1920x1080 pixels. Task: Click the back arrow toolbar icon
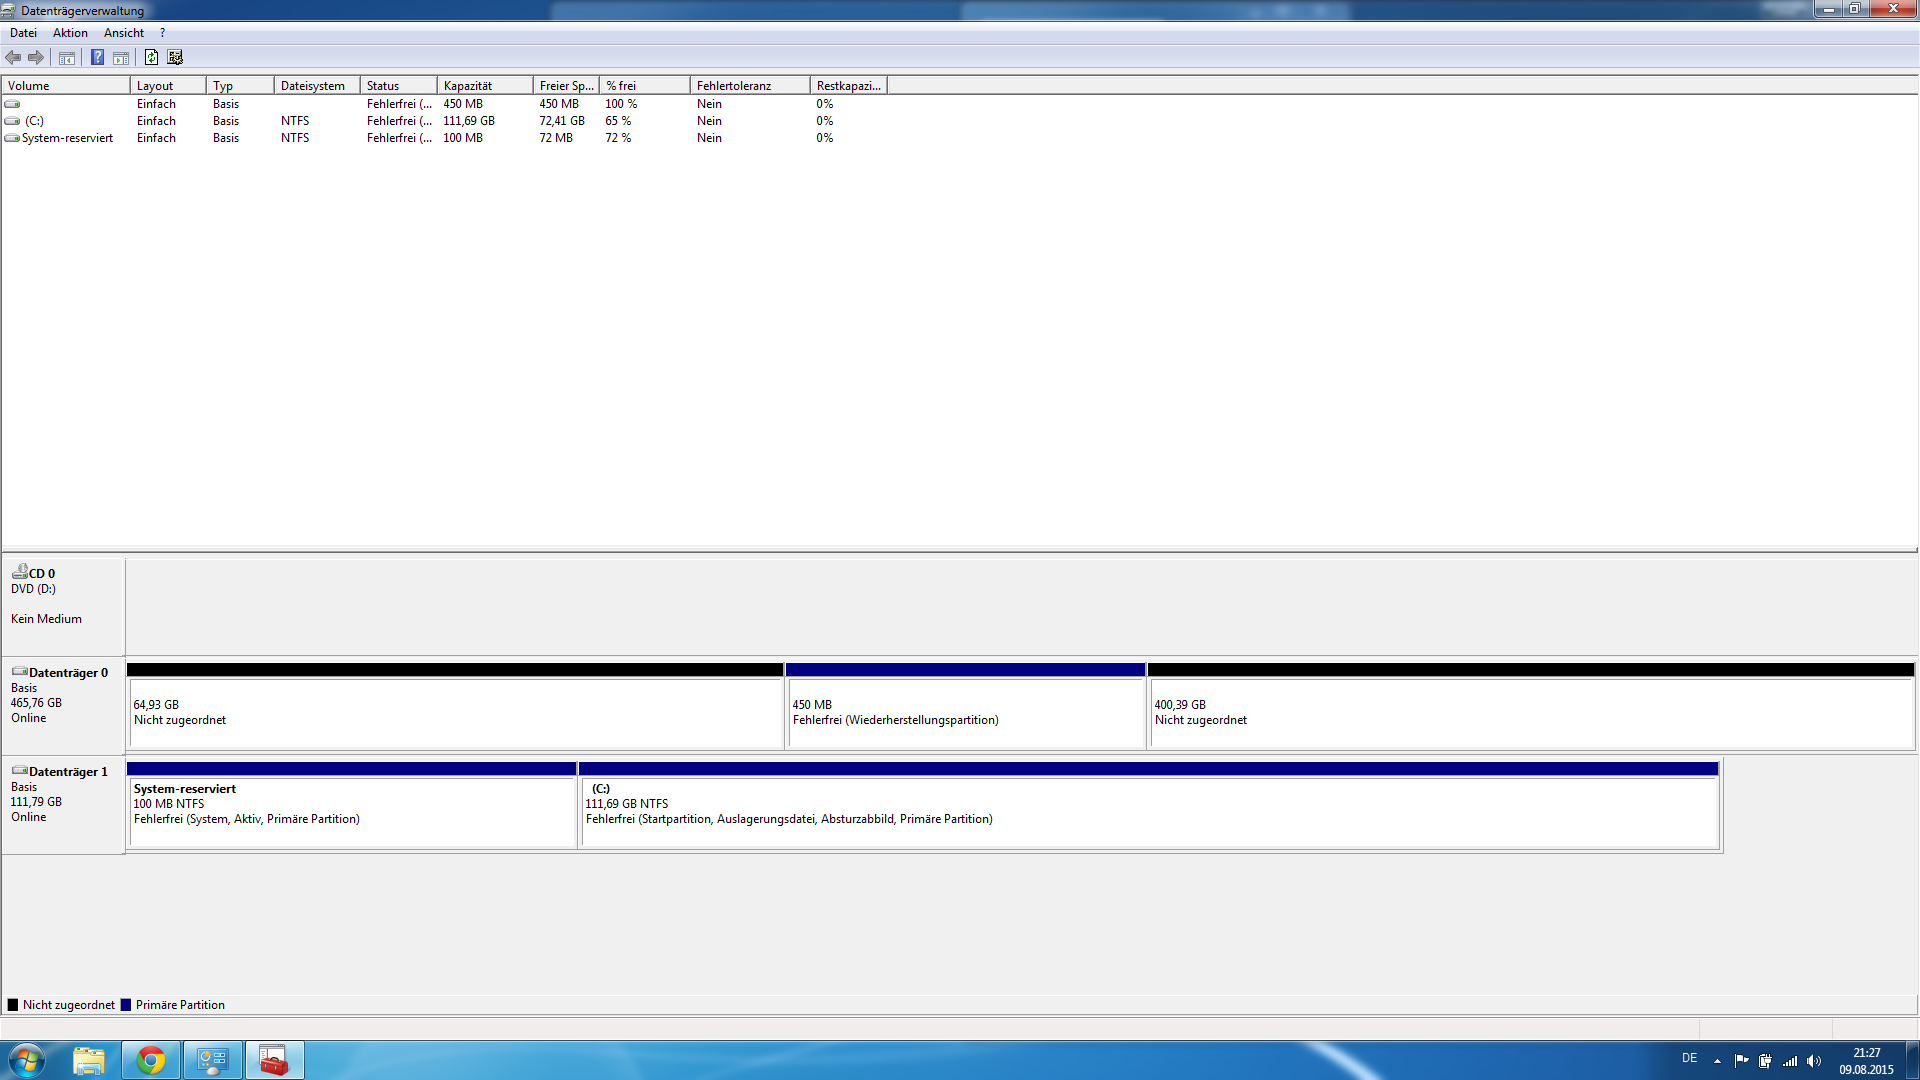tap(13, 58)
